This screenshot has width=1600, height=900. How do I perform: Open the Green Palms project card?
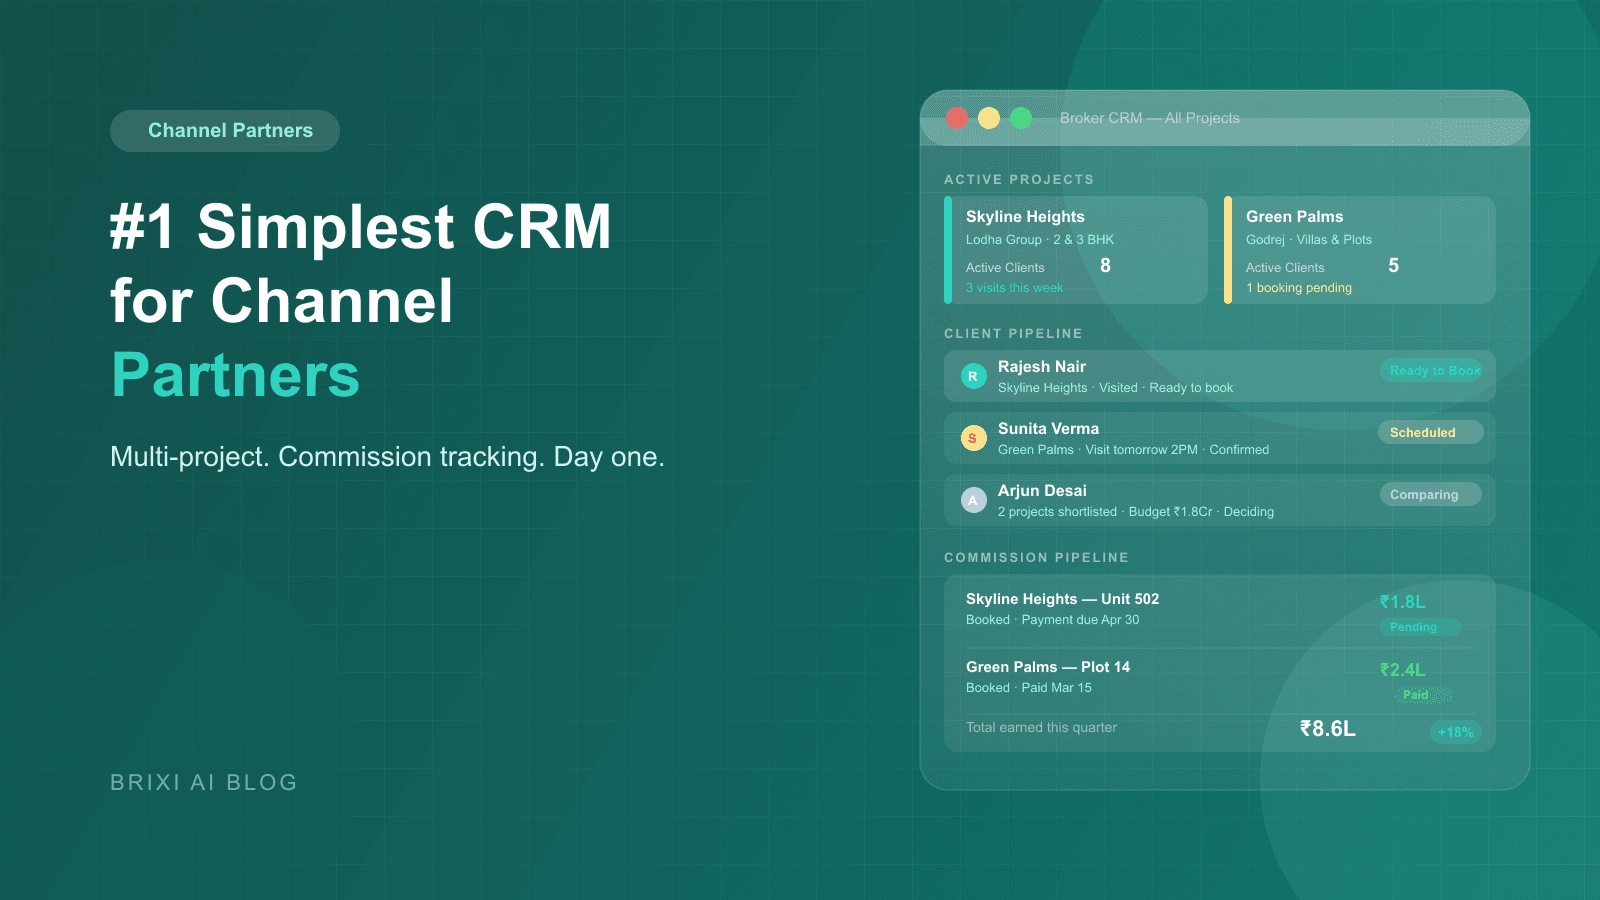1360,250
